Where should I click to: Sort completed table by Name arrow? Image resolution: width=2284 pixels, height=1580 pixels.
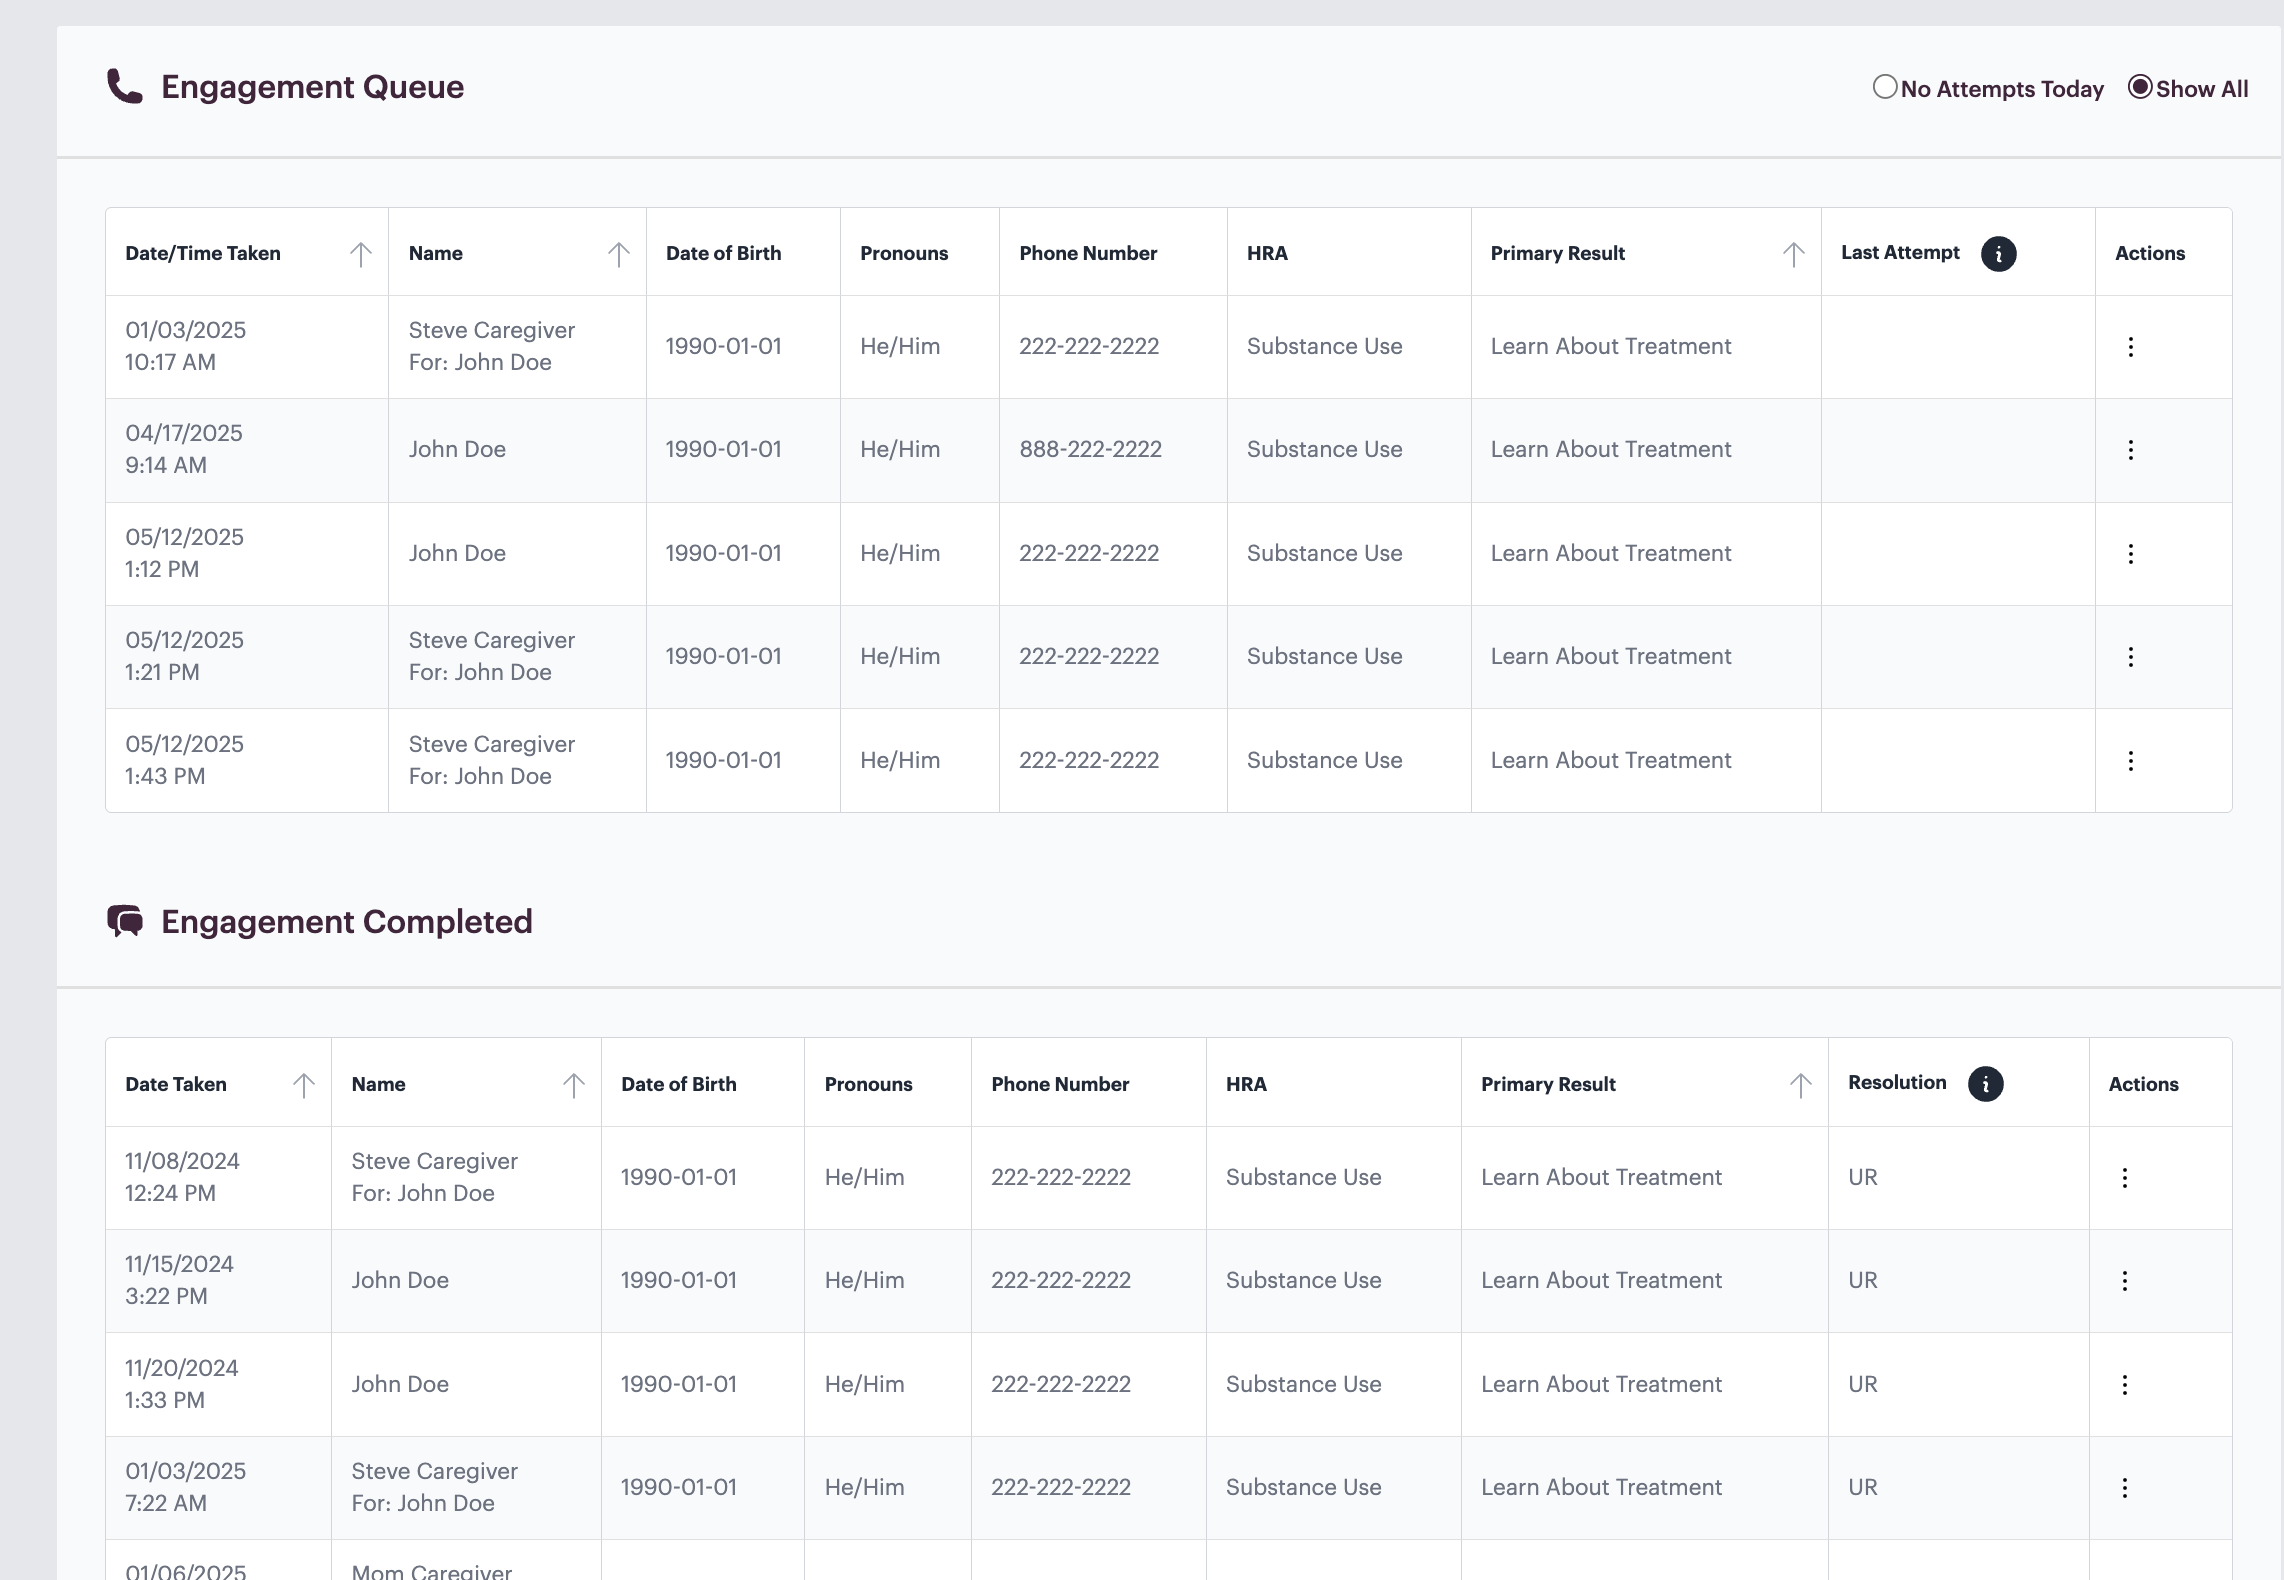pos(574,1085)
